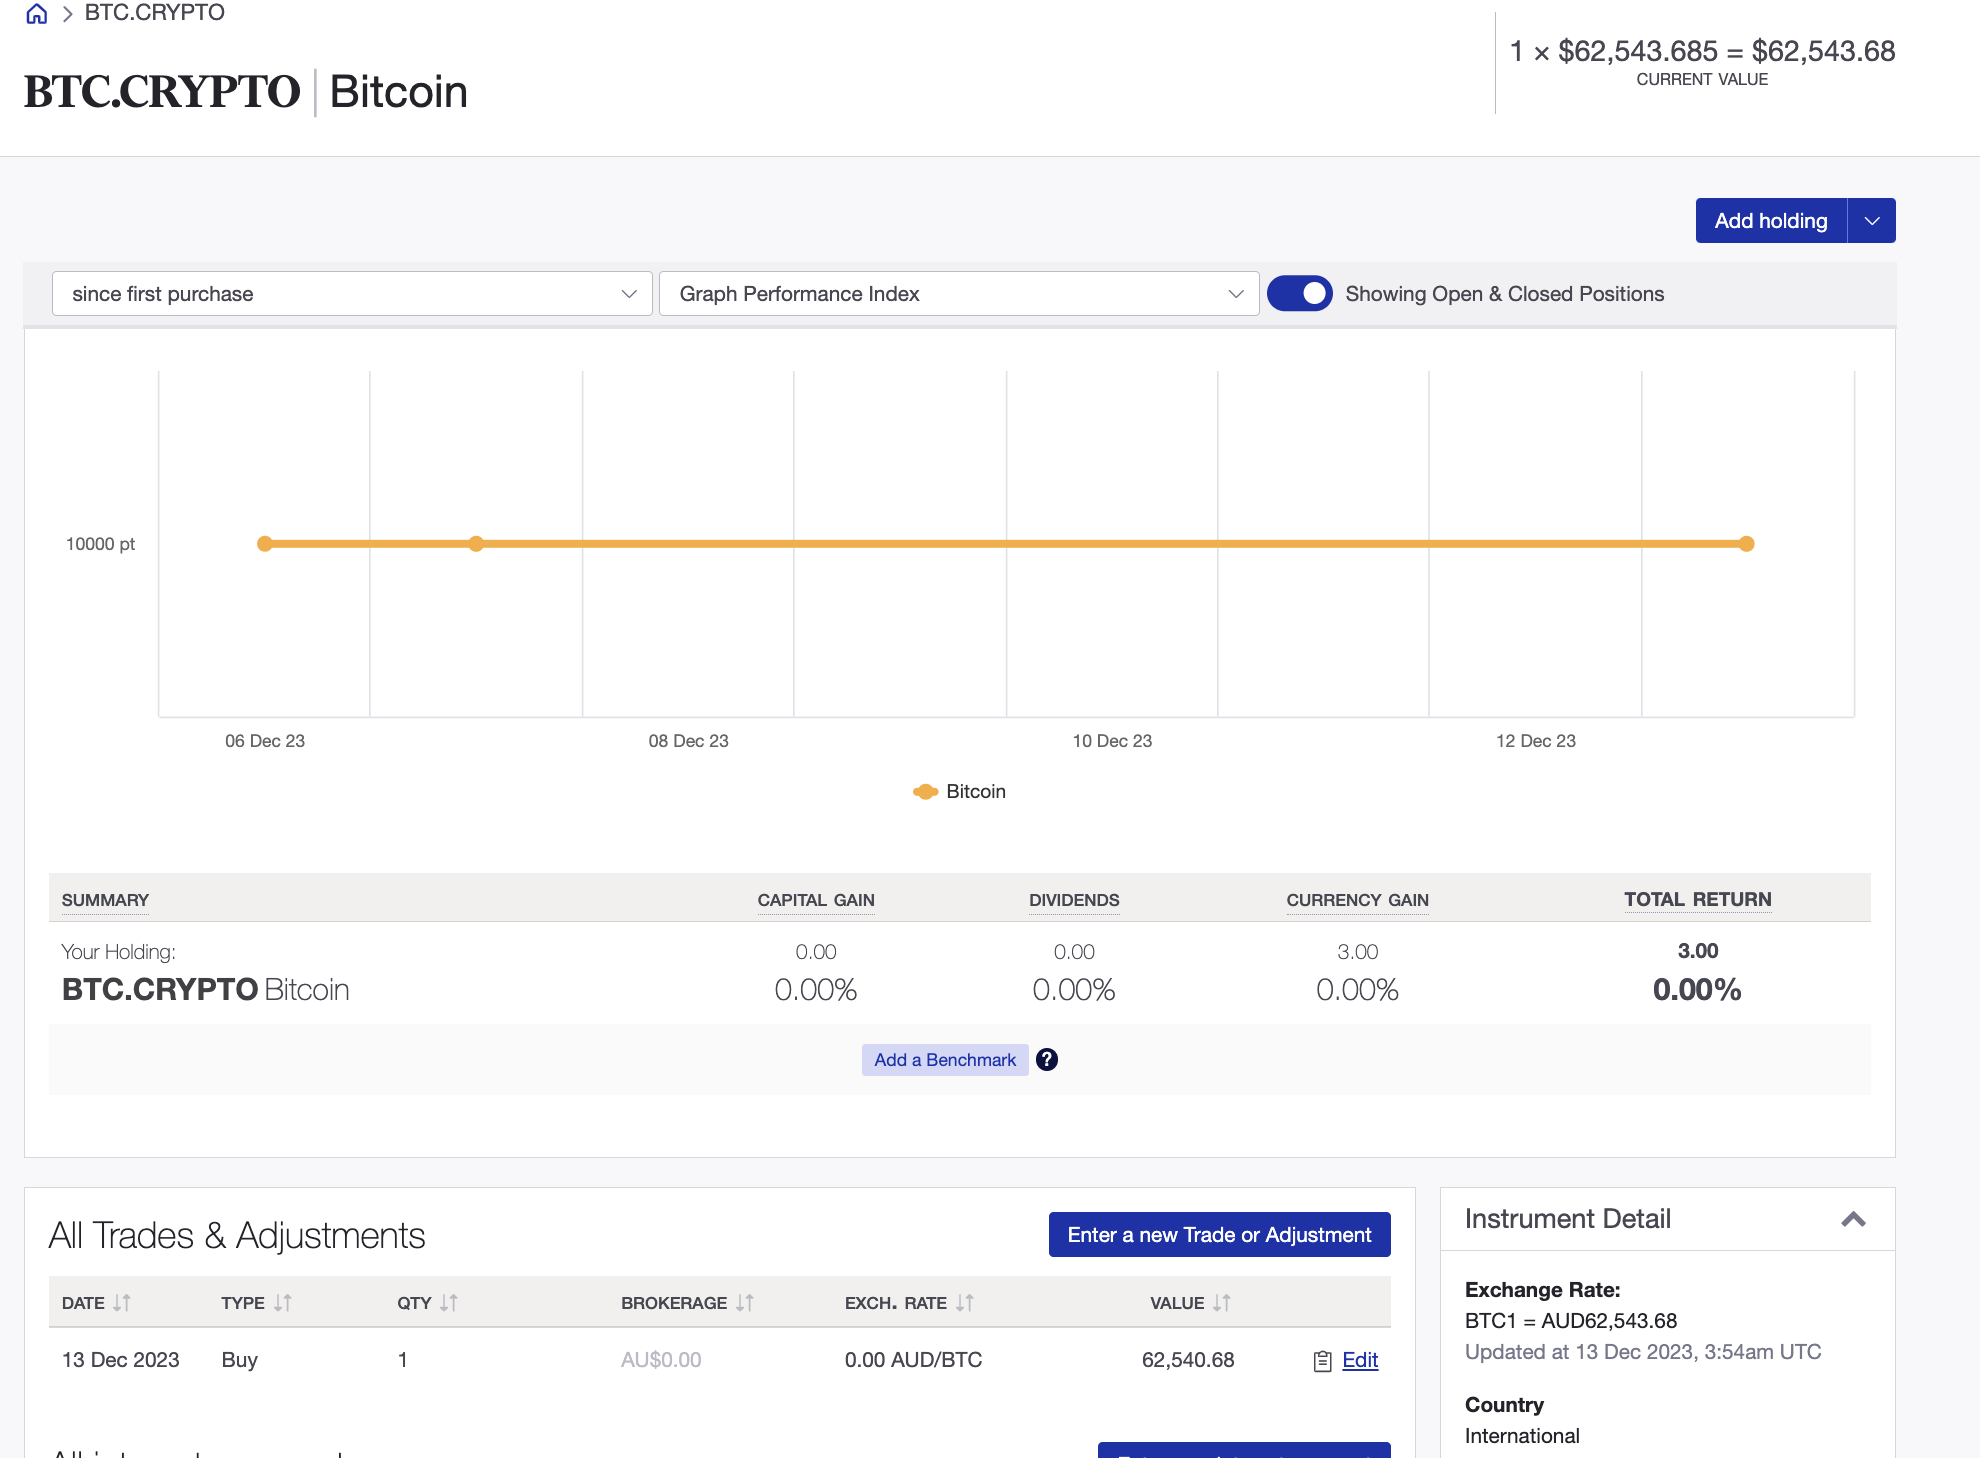The width and height of the screenshot is (1980, 1458).
Task: Click Add a Benchmark
Action: pos(944,1059)
